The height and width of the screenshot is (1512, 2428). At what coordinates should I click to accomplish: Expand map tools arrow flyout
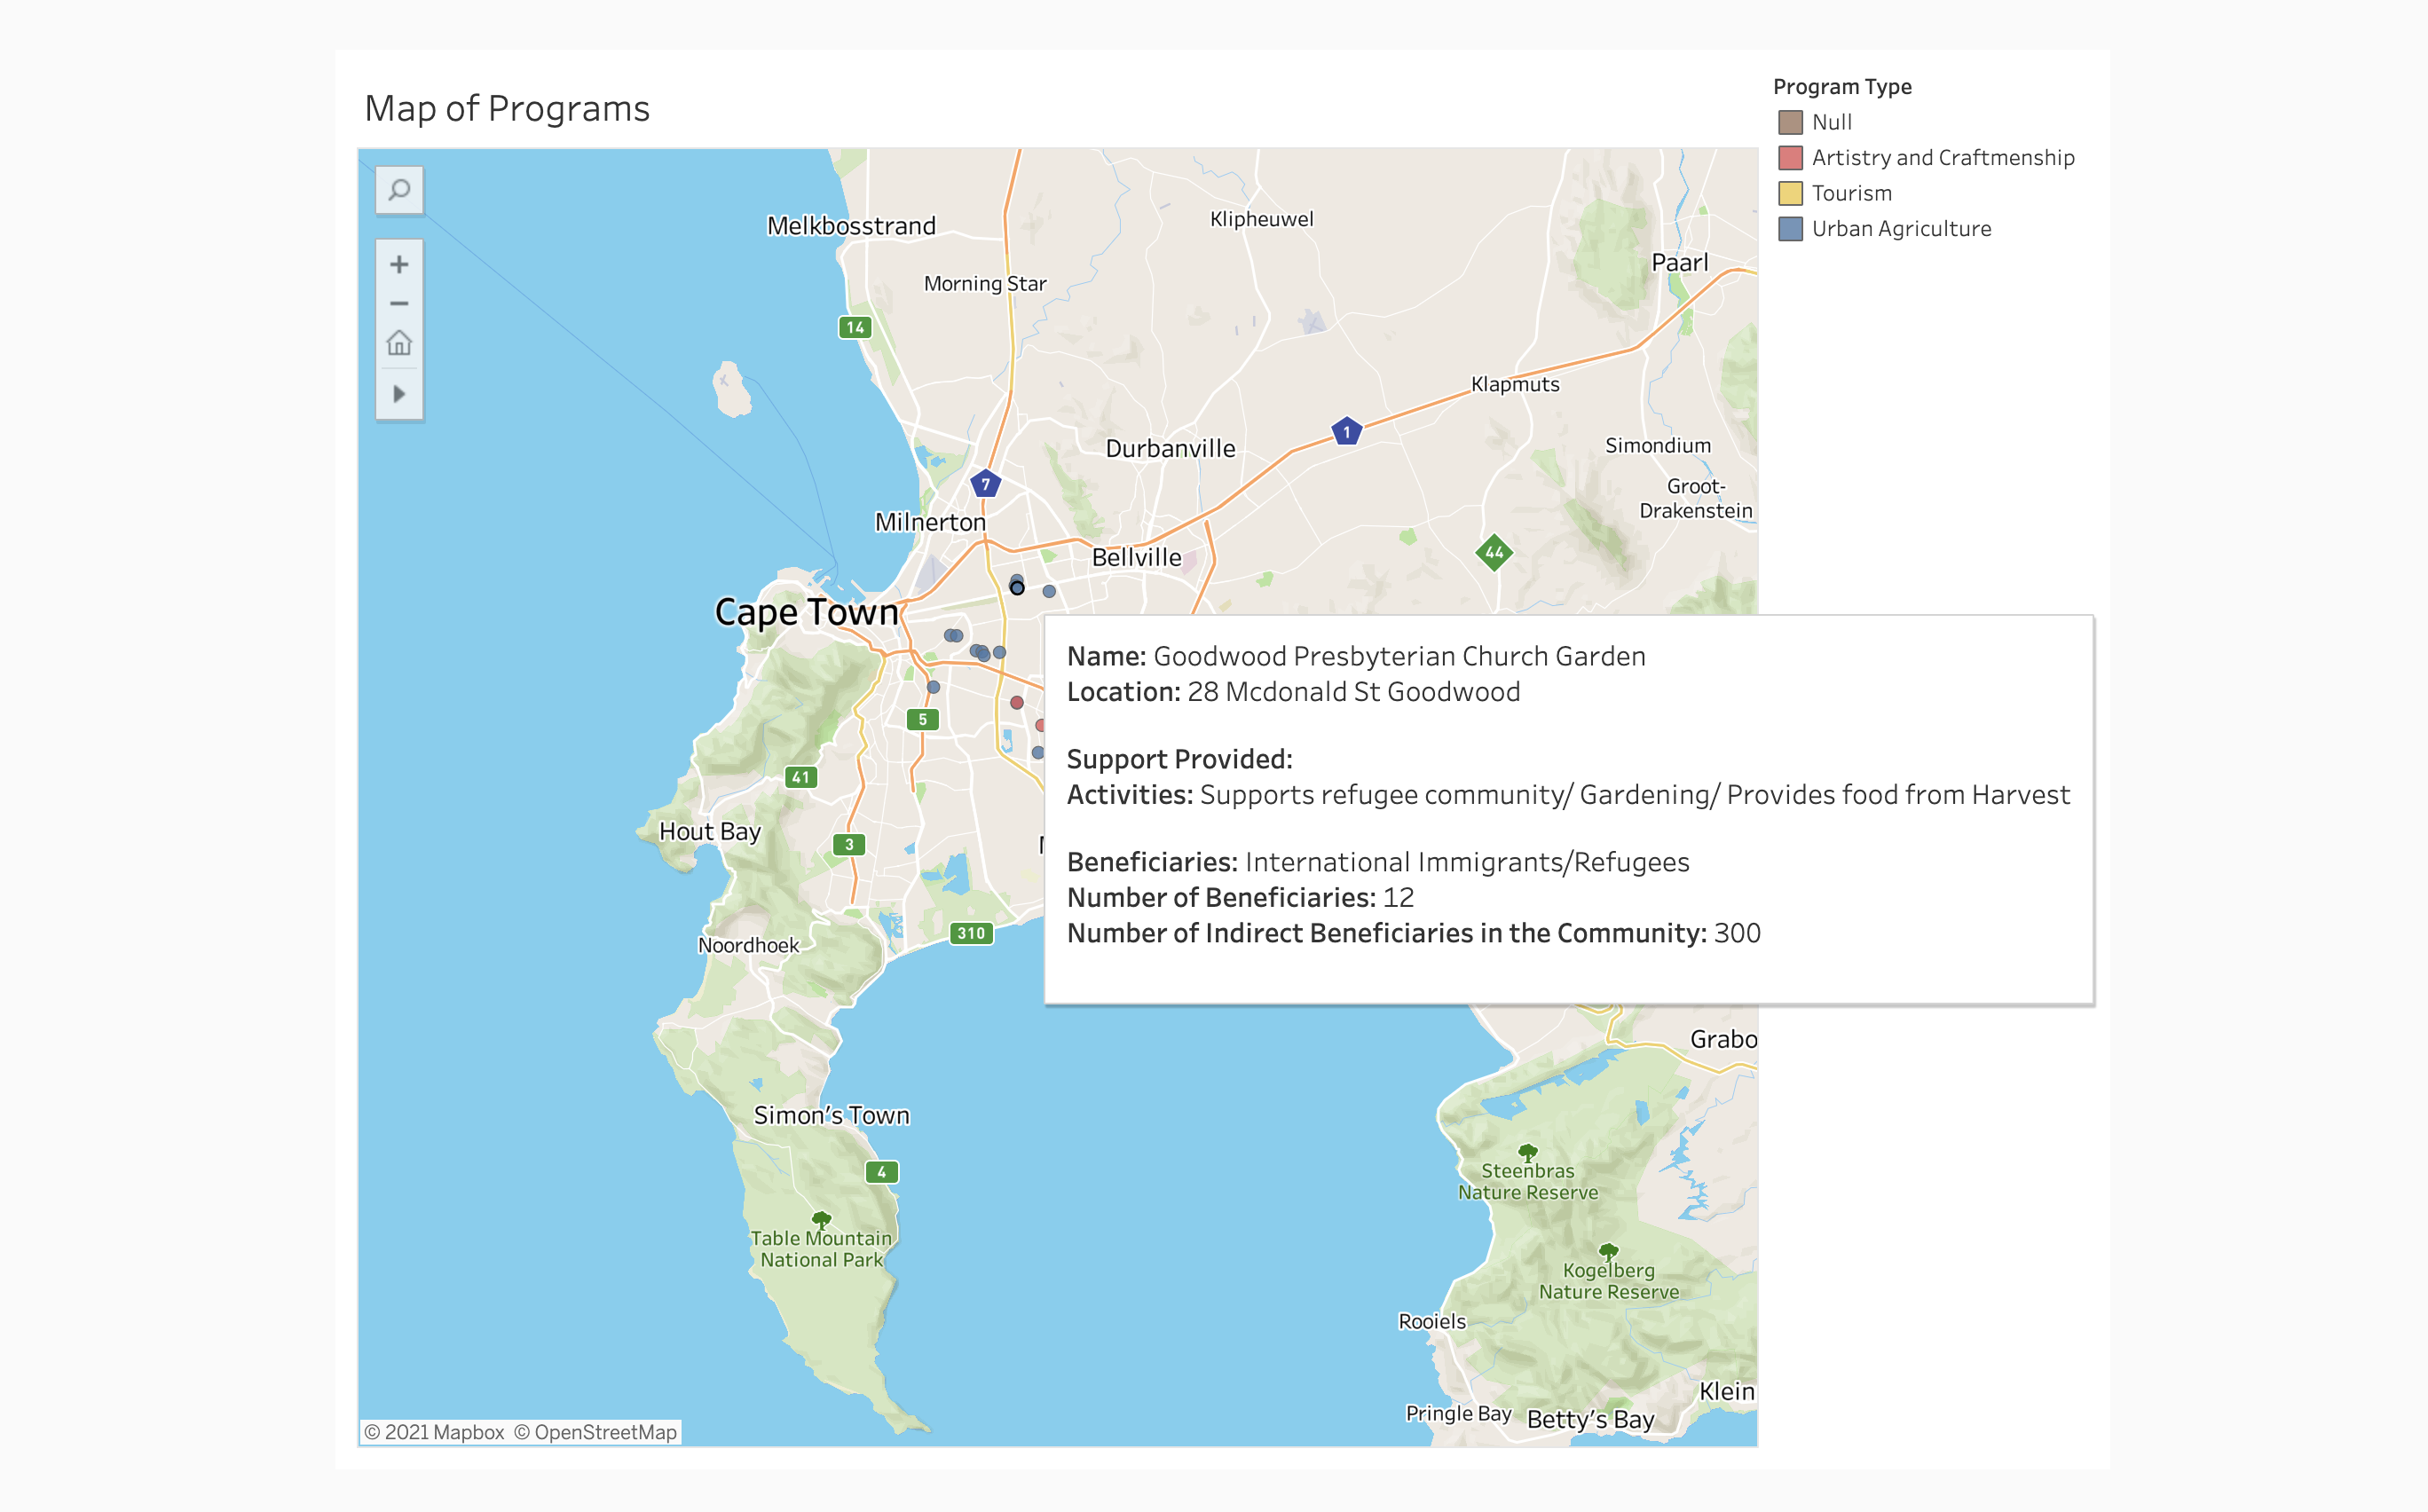[399, 394]
